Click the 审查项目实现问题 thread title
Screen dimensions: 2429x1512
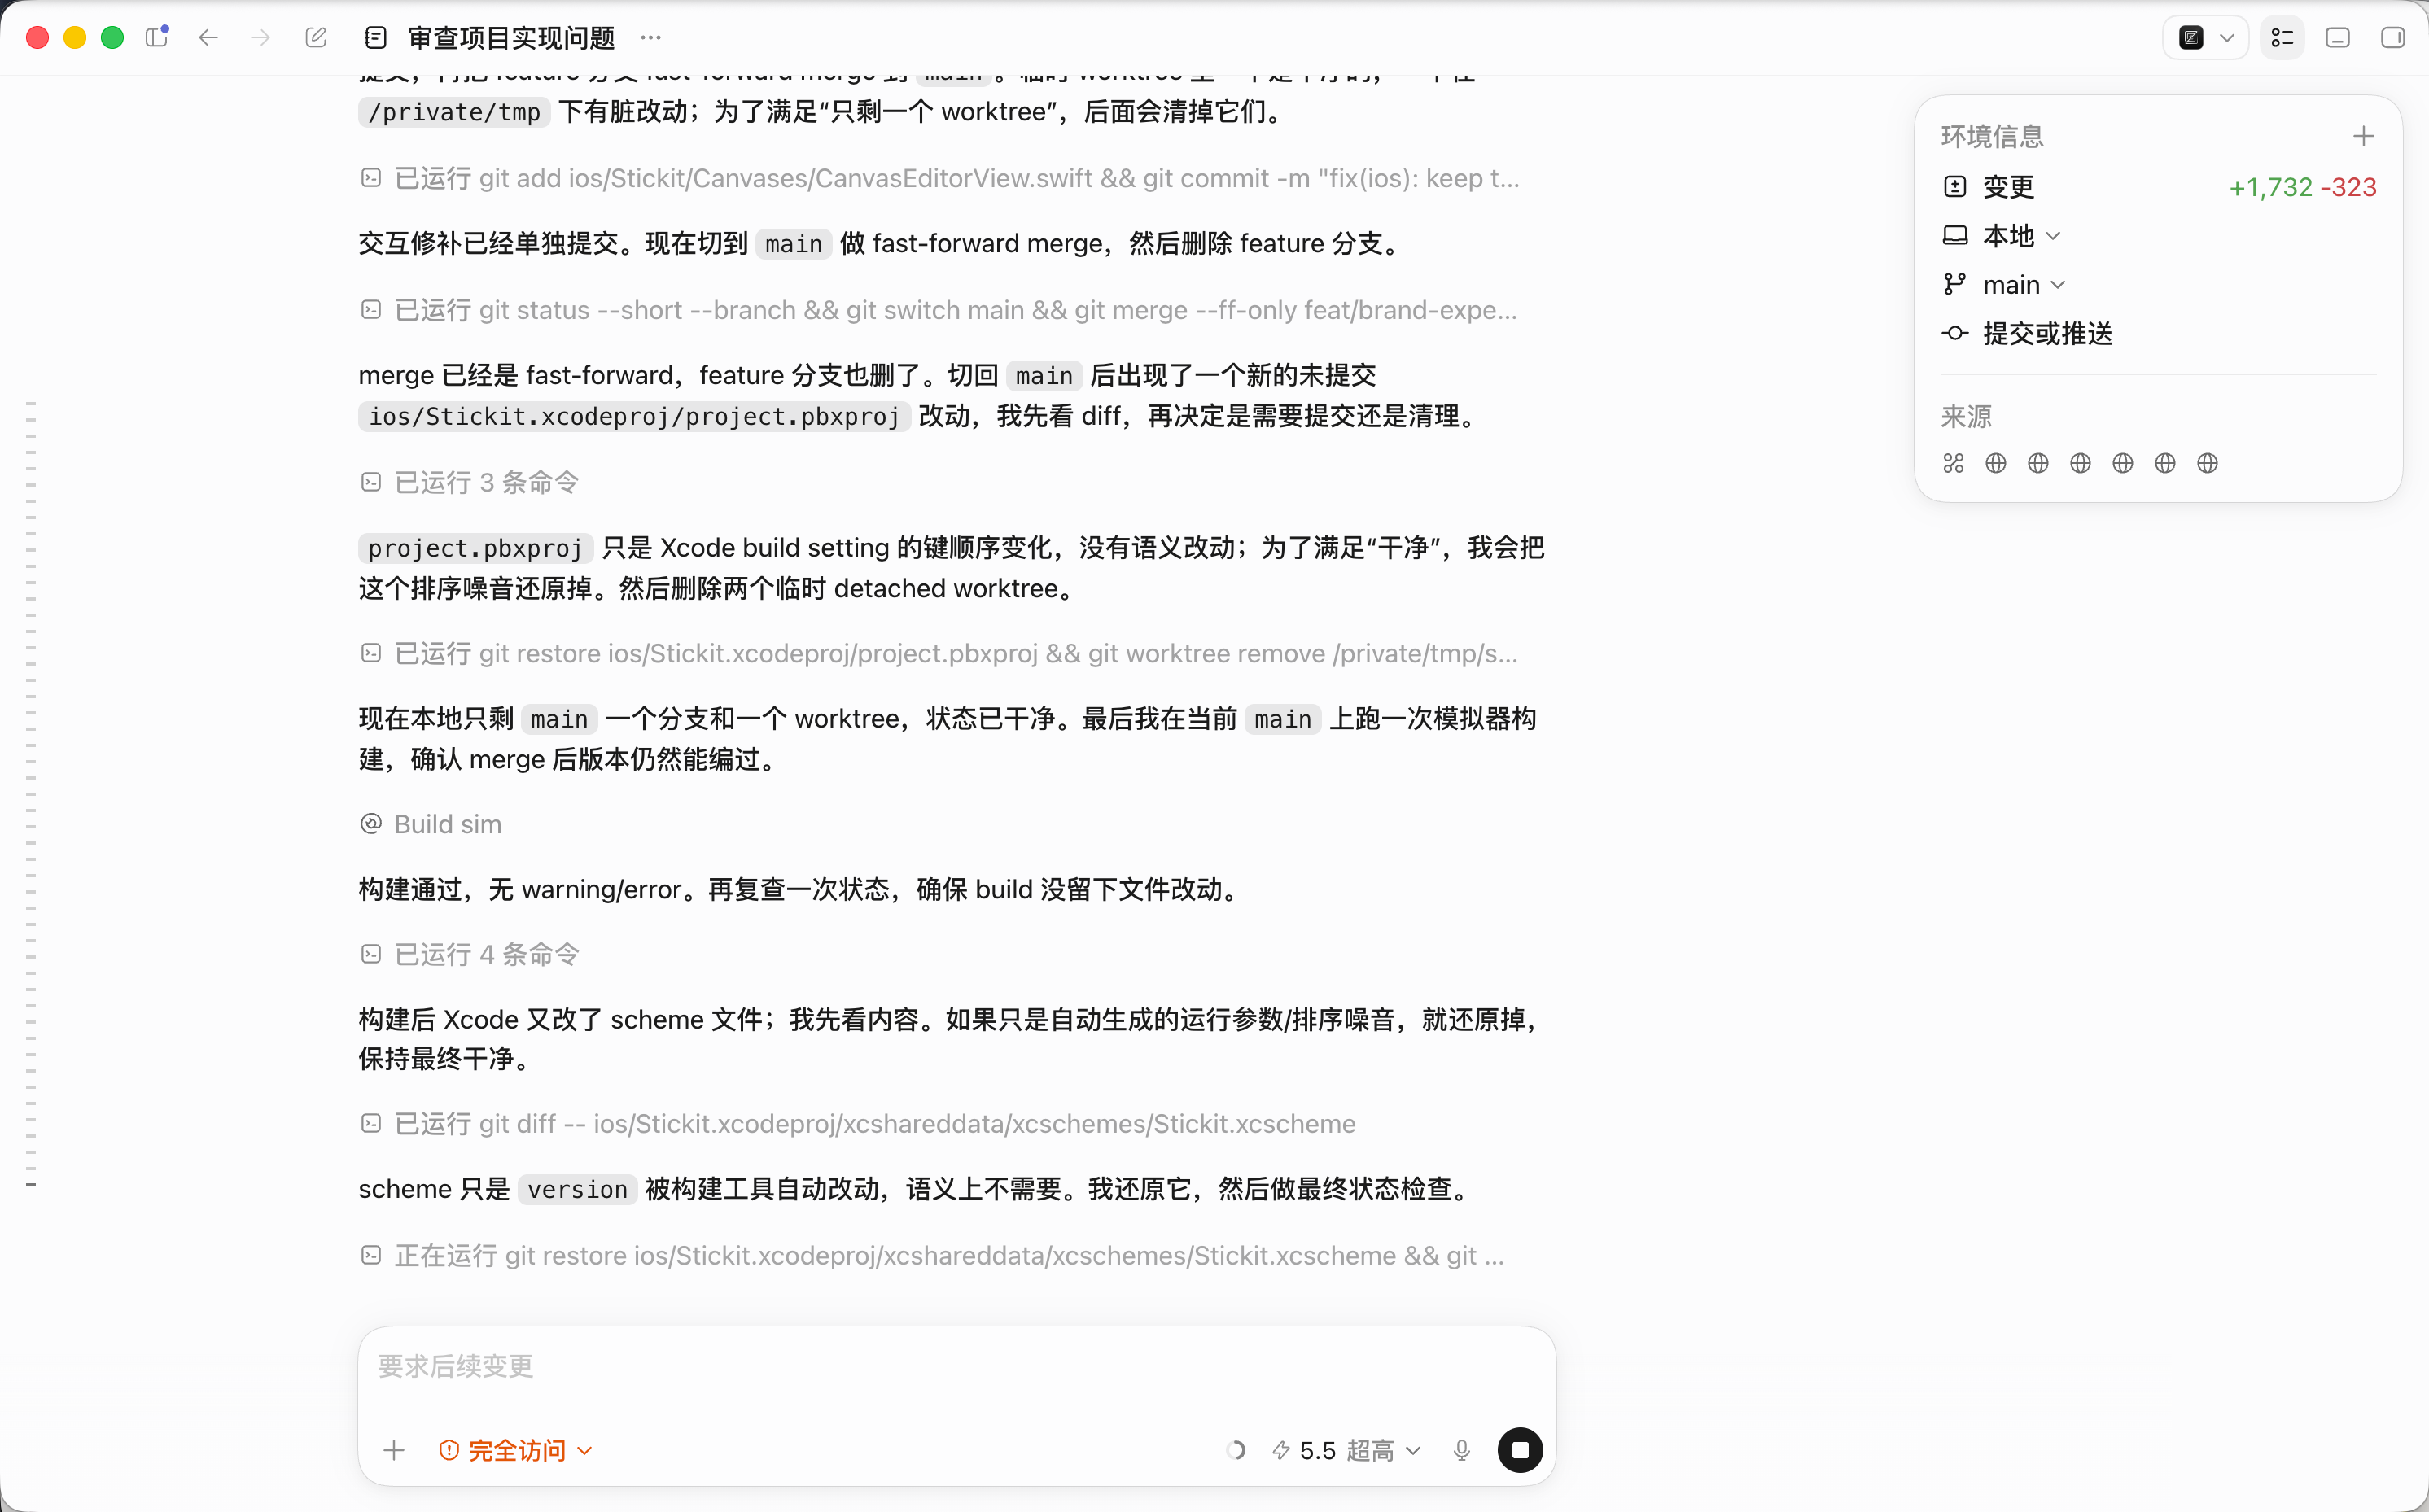512,38
